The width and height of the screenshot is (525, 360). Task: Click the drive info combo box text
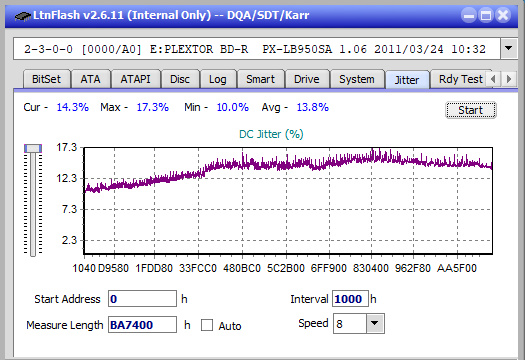point(255,49)
